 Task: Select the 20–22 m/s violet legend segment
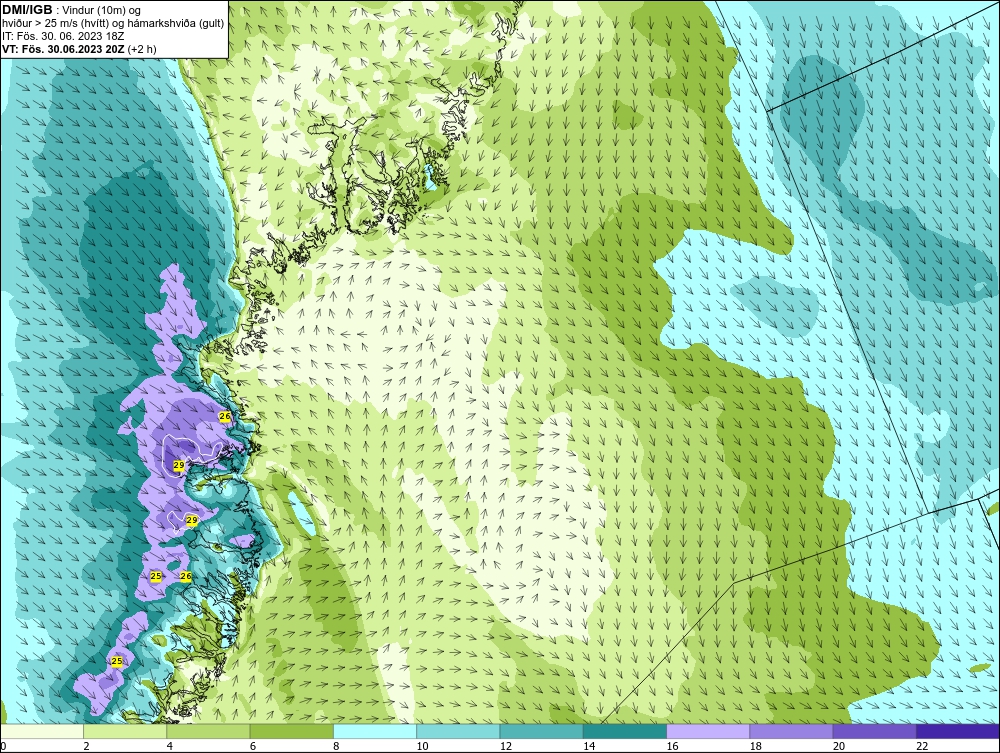tap(874, 731)
